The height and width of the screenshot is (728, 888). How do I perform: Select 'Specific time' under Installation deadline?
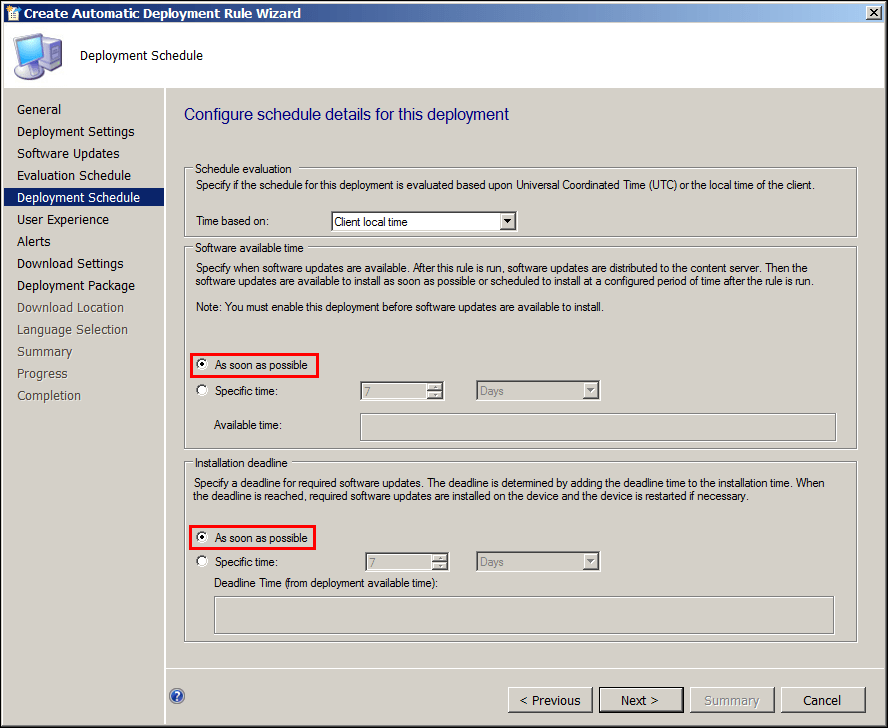tap(203, 562)
